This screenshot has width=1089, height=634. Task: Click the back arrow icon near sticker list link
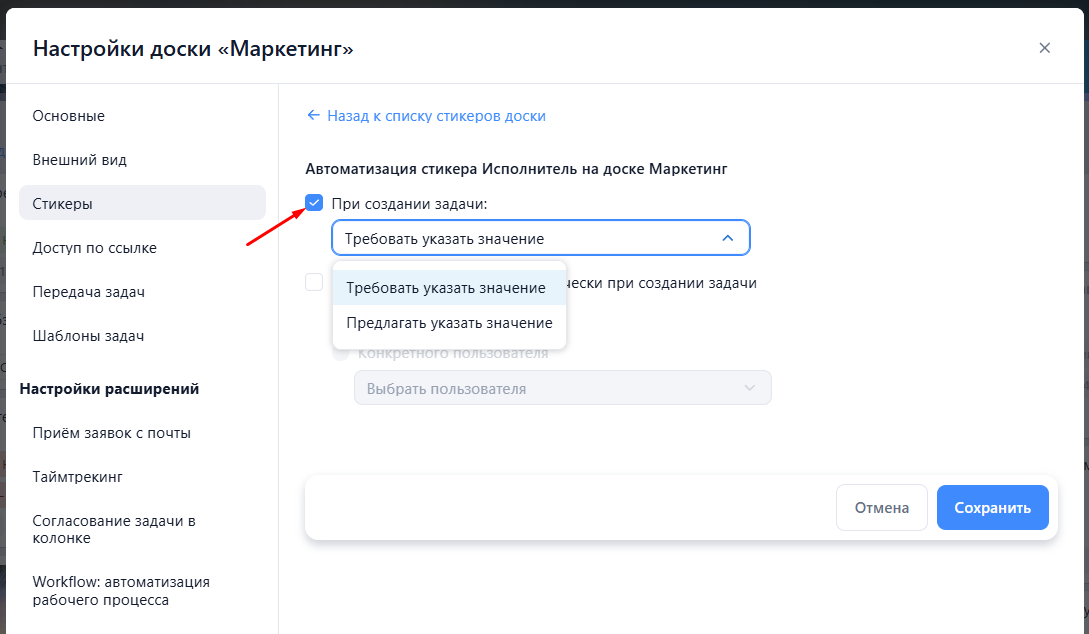(x=313, y=115)
